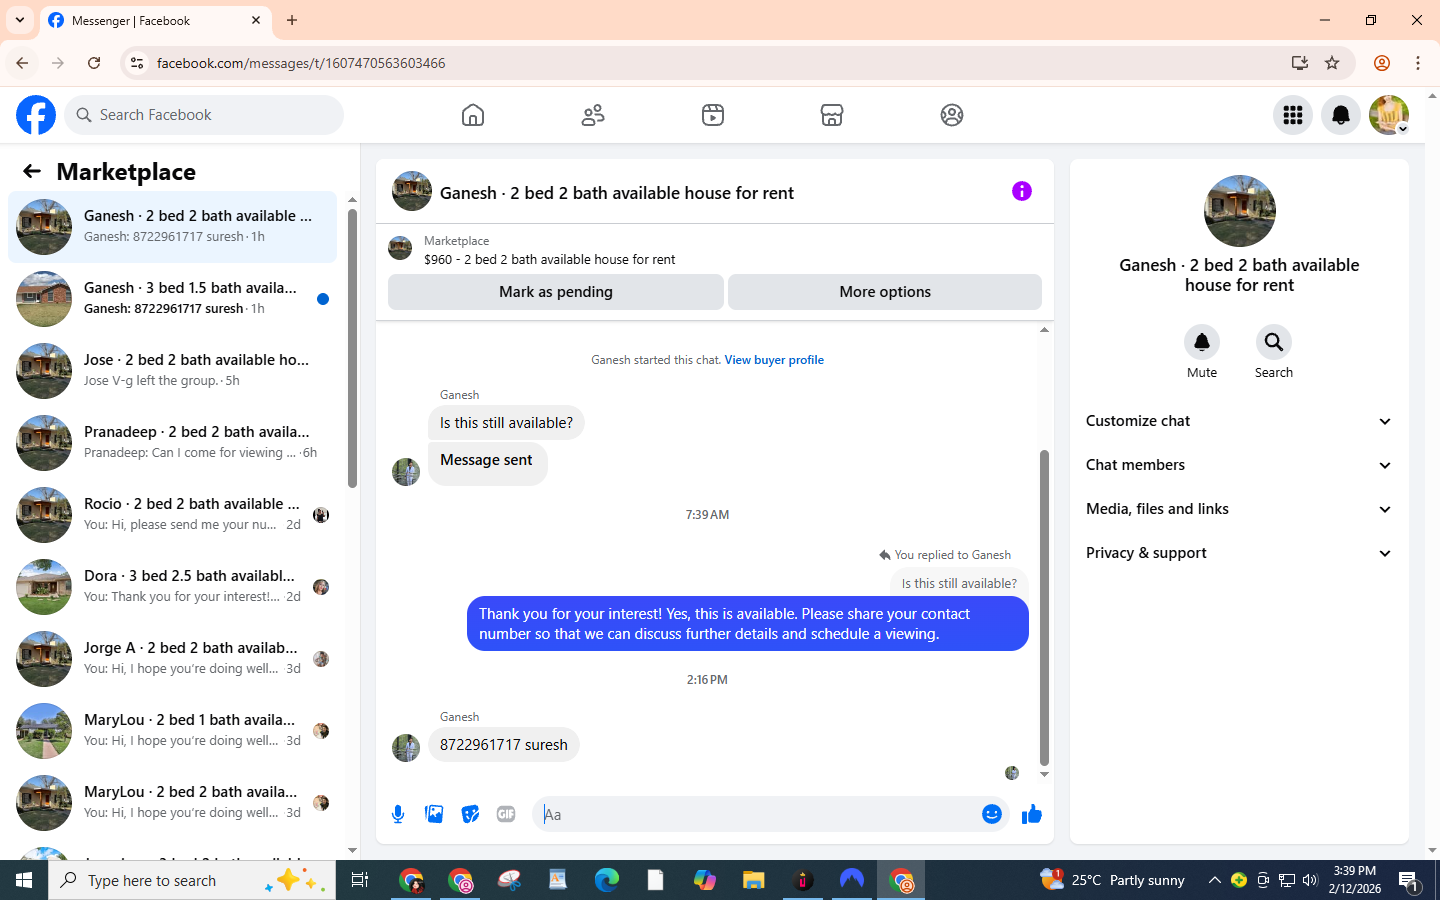Click the chat messages scrollbar
The width and height of the screenshot is (1440, 900).
coord(1044,607)
